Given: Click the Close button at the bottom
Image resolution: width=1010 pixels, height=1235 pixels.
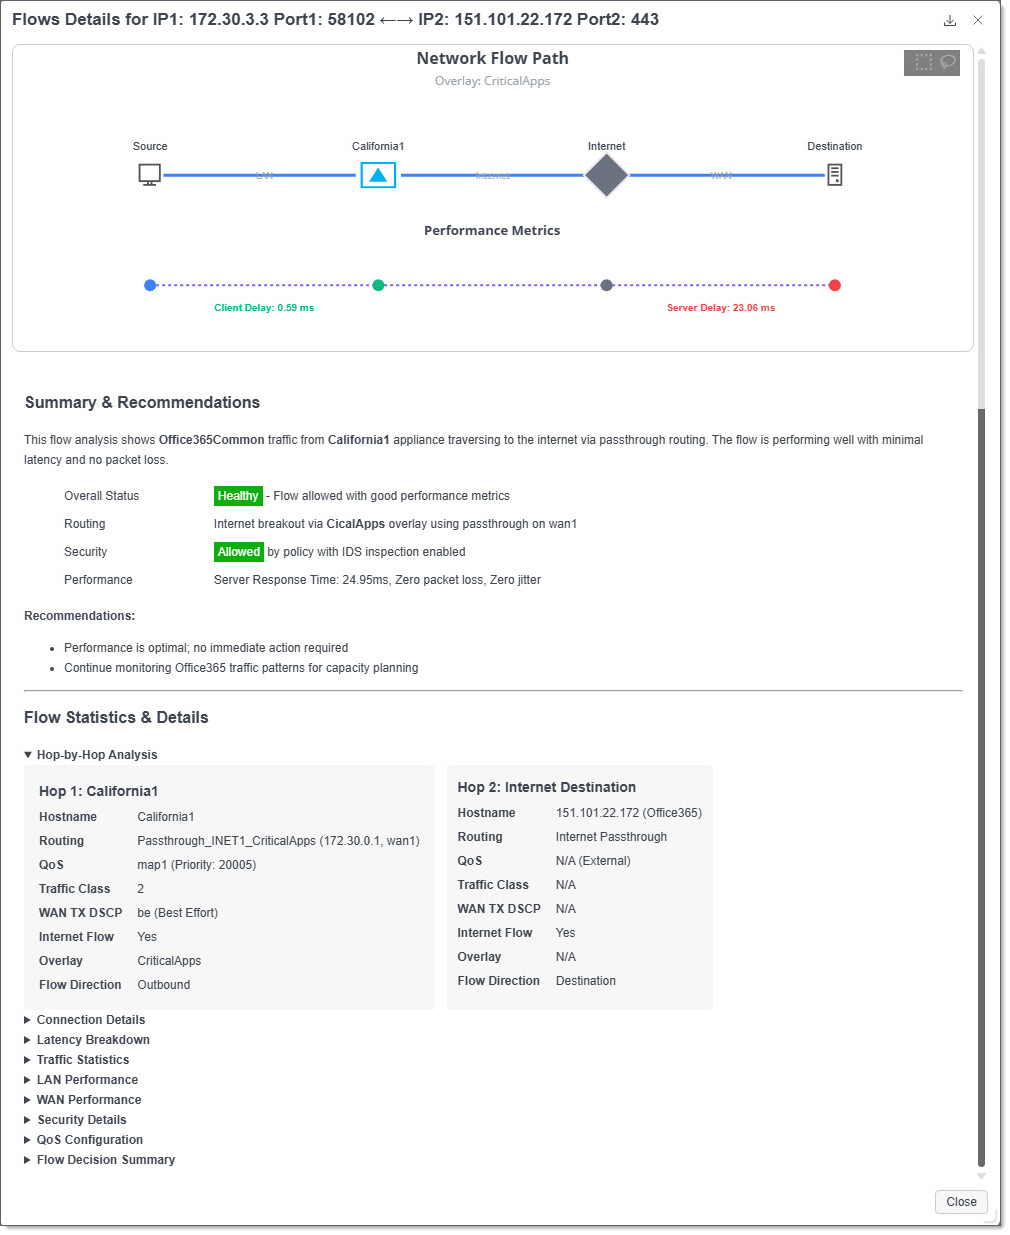Looking at the screenshot, I should point(961,1202).
